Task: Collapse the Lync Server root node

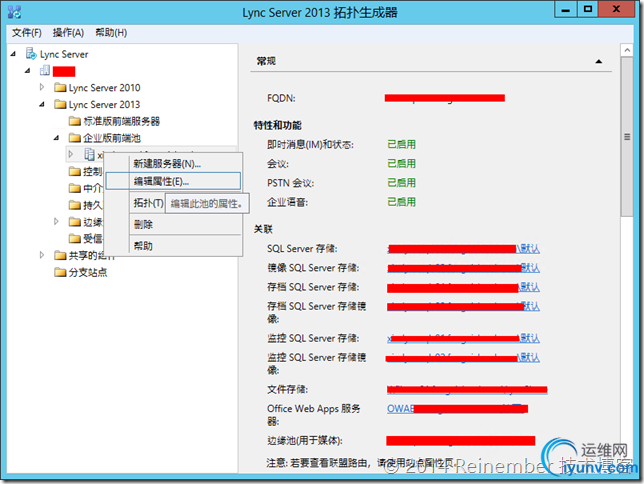Action: tap(13, 54)
